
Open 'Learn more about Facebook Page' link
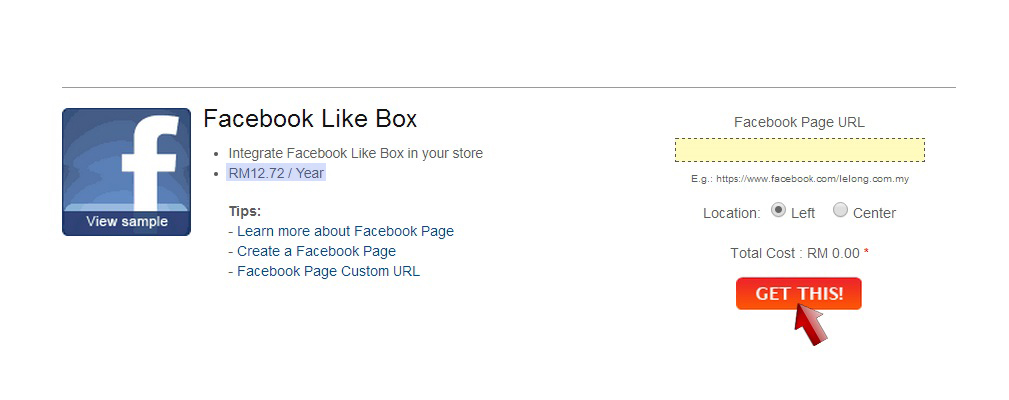point(346,232)
